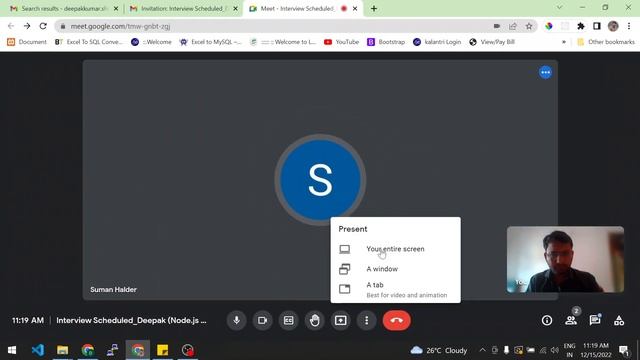The image size is (640, 360).
Task: Open Other bookmarks folder
Action: (x=606, y=42)
